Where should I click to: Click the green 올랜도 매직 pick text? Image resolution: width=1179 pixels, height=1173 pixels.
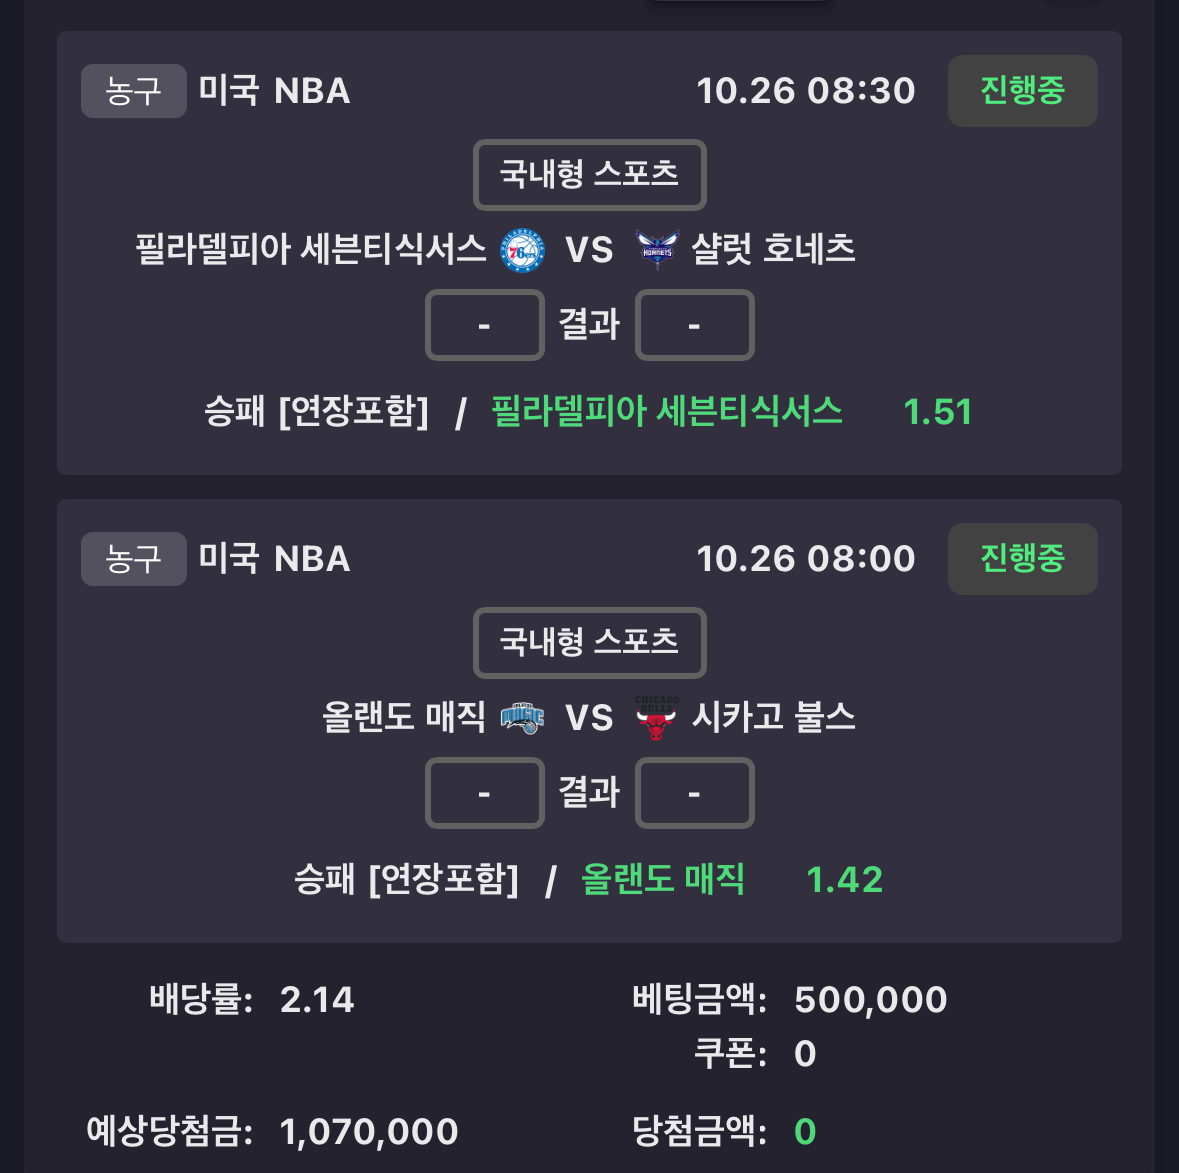click(x=663, y=880)
